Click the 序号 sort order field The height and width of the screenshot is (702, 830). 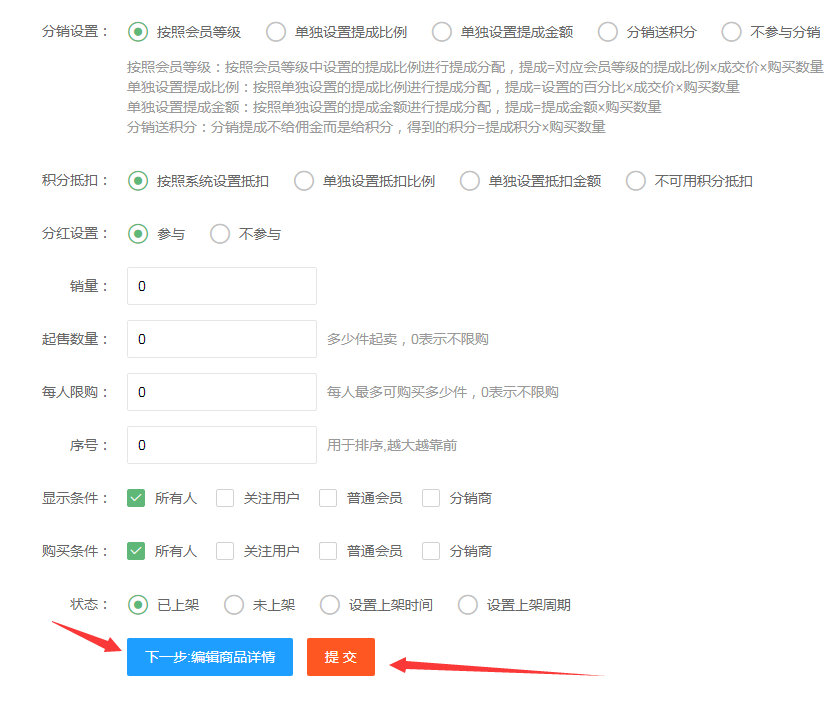tap(221, 445)
